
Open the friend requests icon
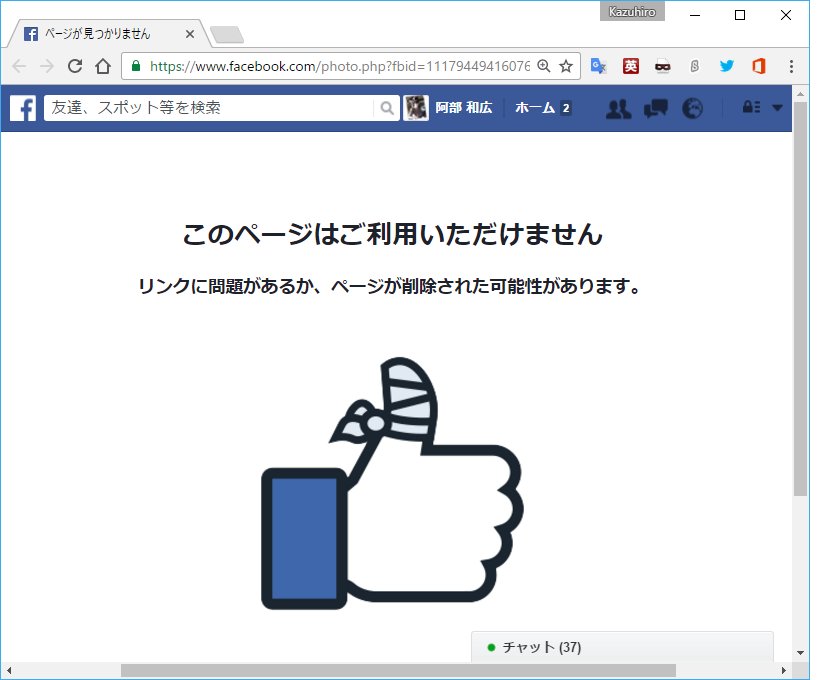[618, 109]
